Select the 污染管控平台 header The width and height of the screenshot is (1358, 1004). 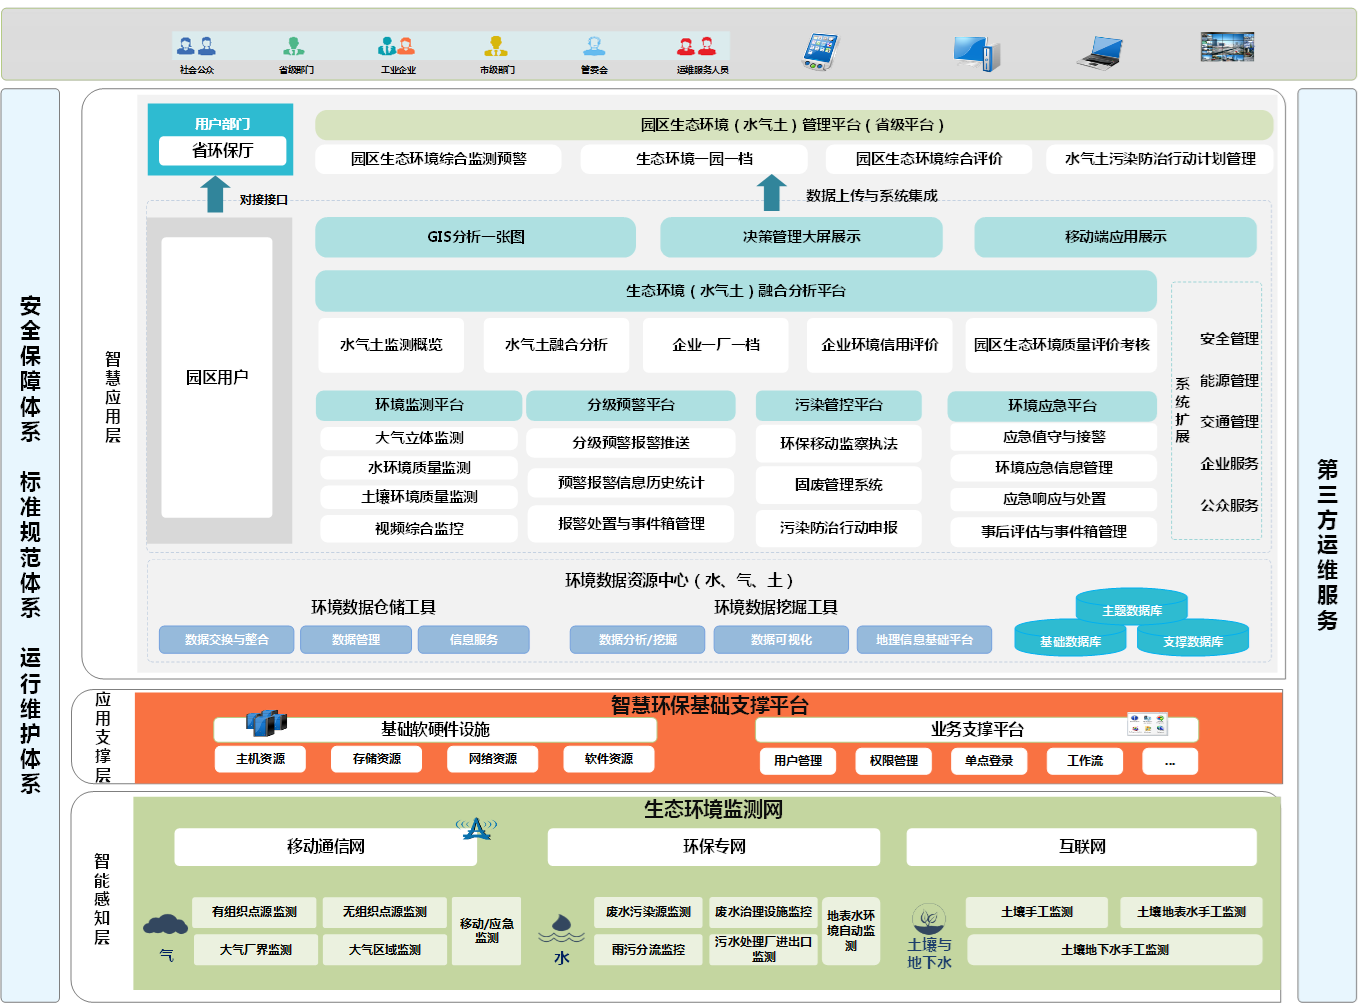click(839, 405)
